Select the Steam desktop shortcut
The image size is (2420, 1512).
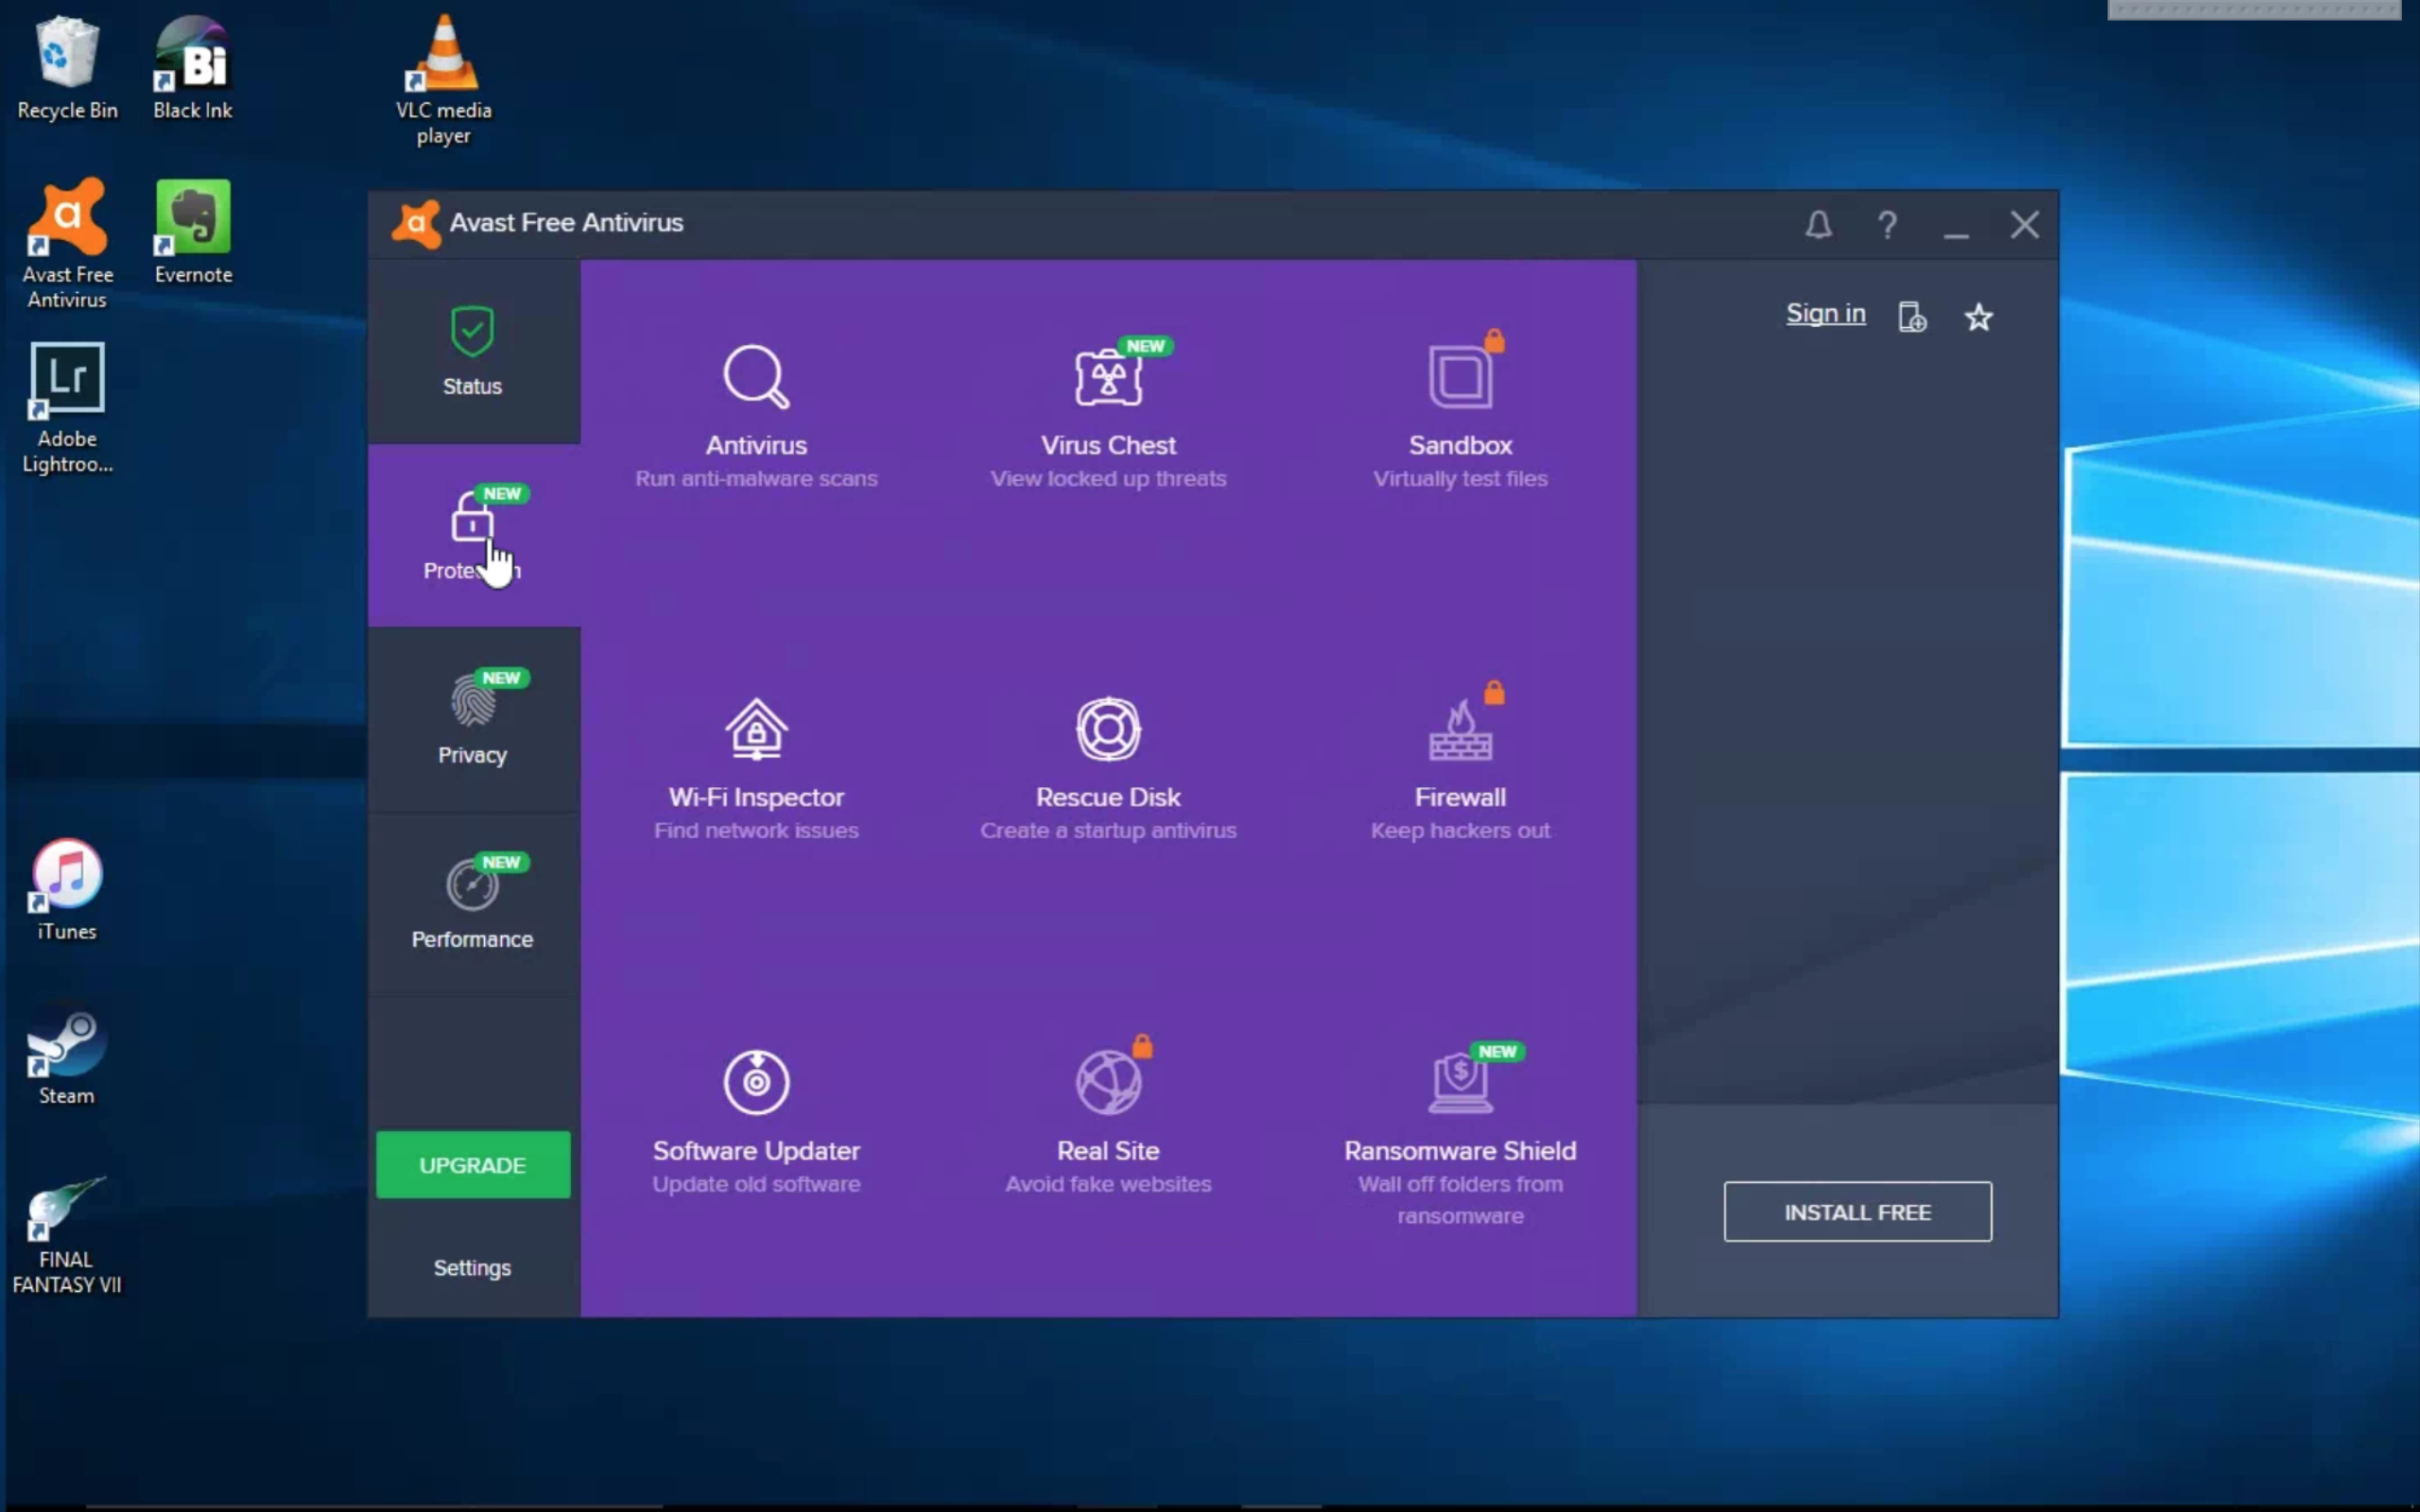coord(67,1054)
